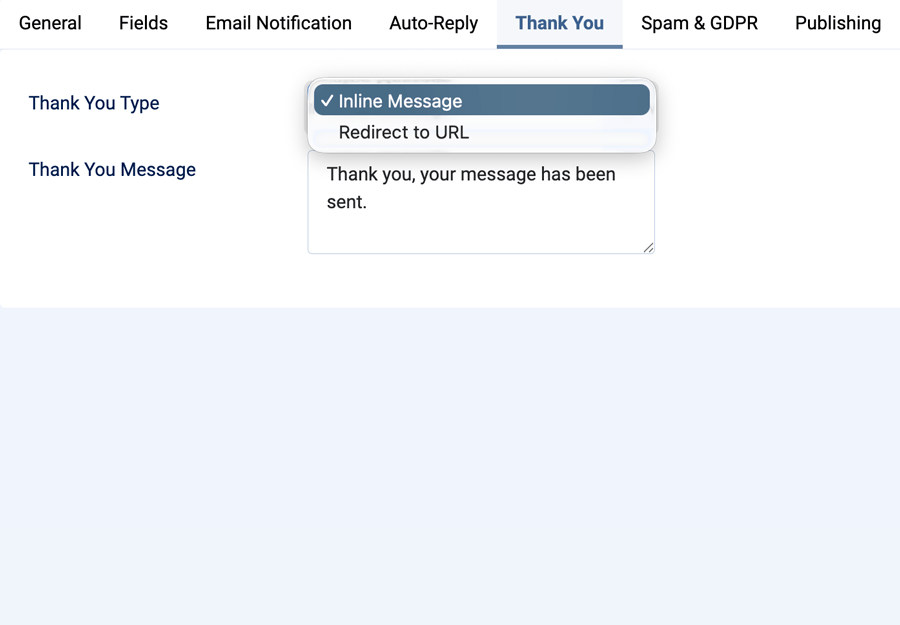Open the Publishing tab
Screen dimensions: 900x625
point(838,23)
